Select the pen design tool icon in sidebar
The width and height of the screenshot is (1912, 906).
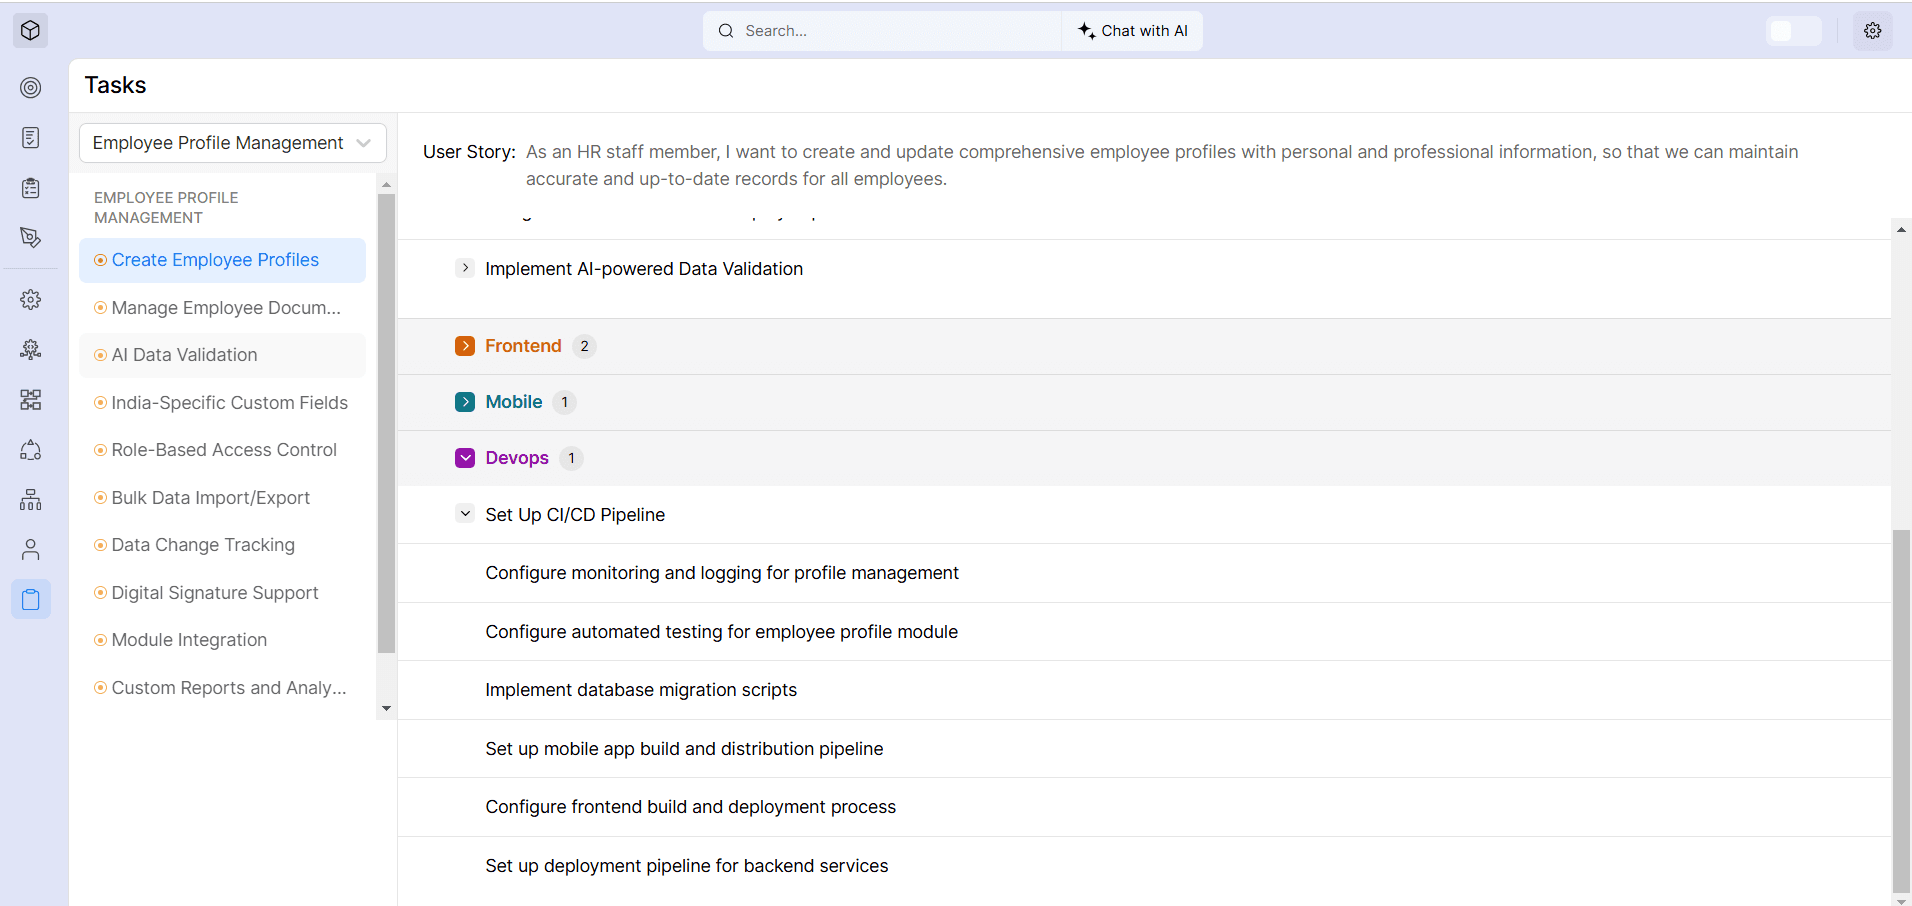click(x=30, y=237)
